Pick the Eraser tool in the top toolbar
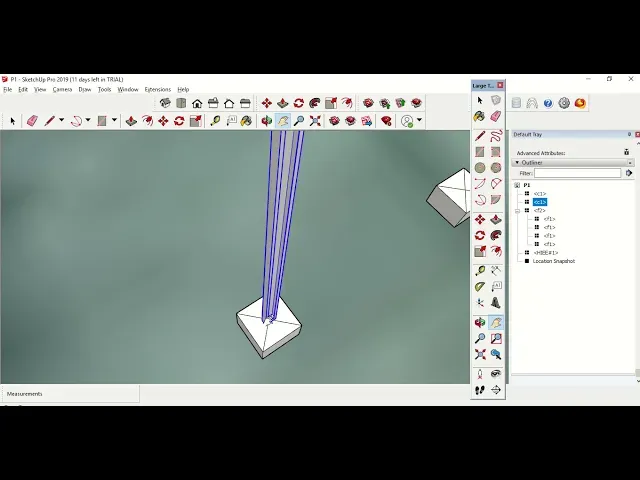Screen dimensions: 640x480 pyautogui.click(x=32, y=121)
